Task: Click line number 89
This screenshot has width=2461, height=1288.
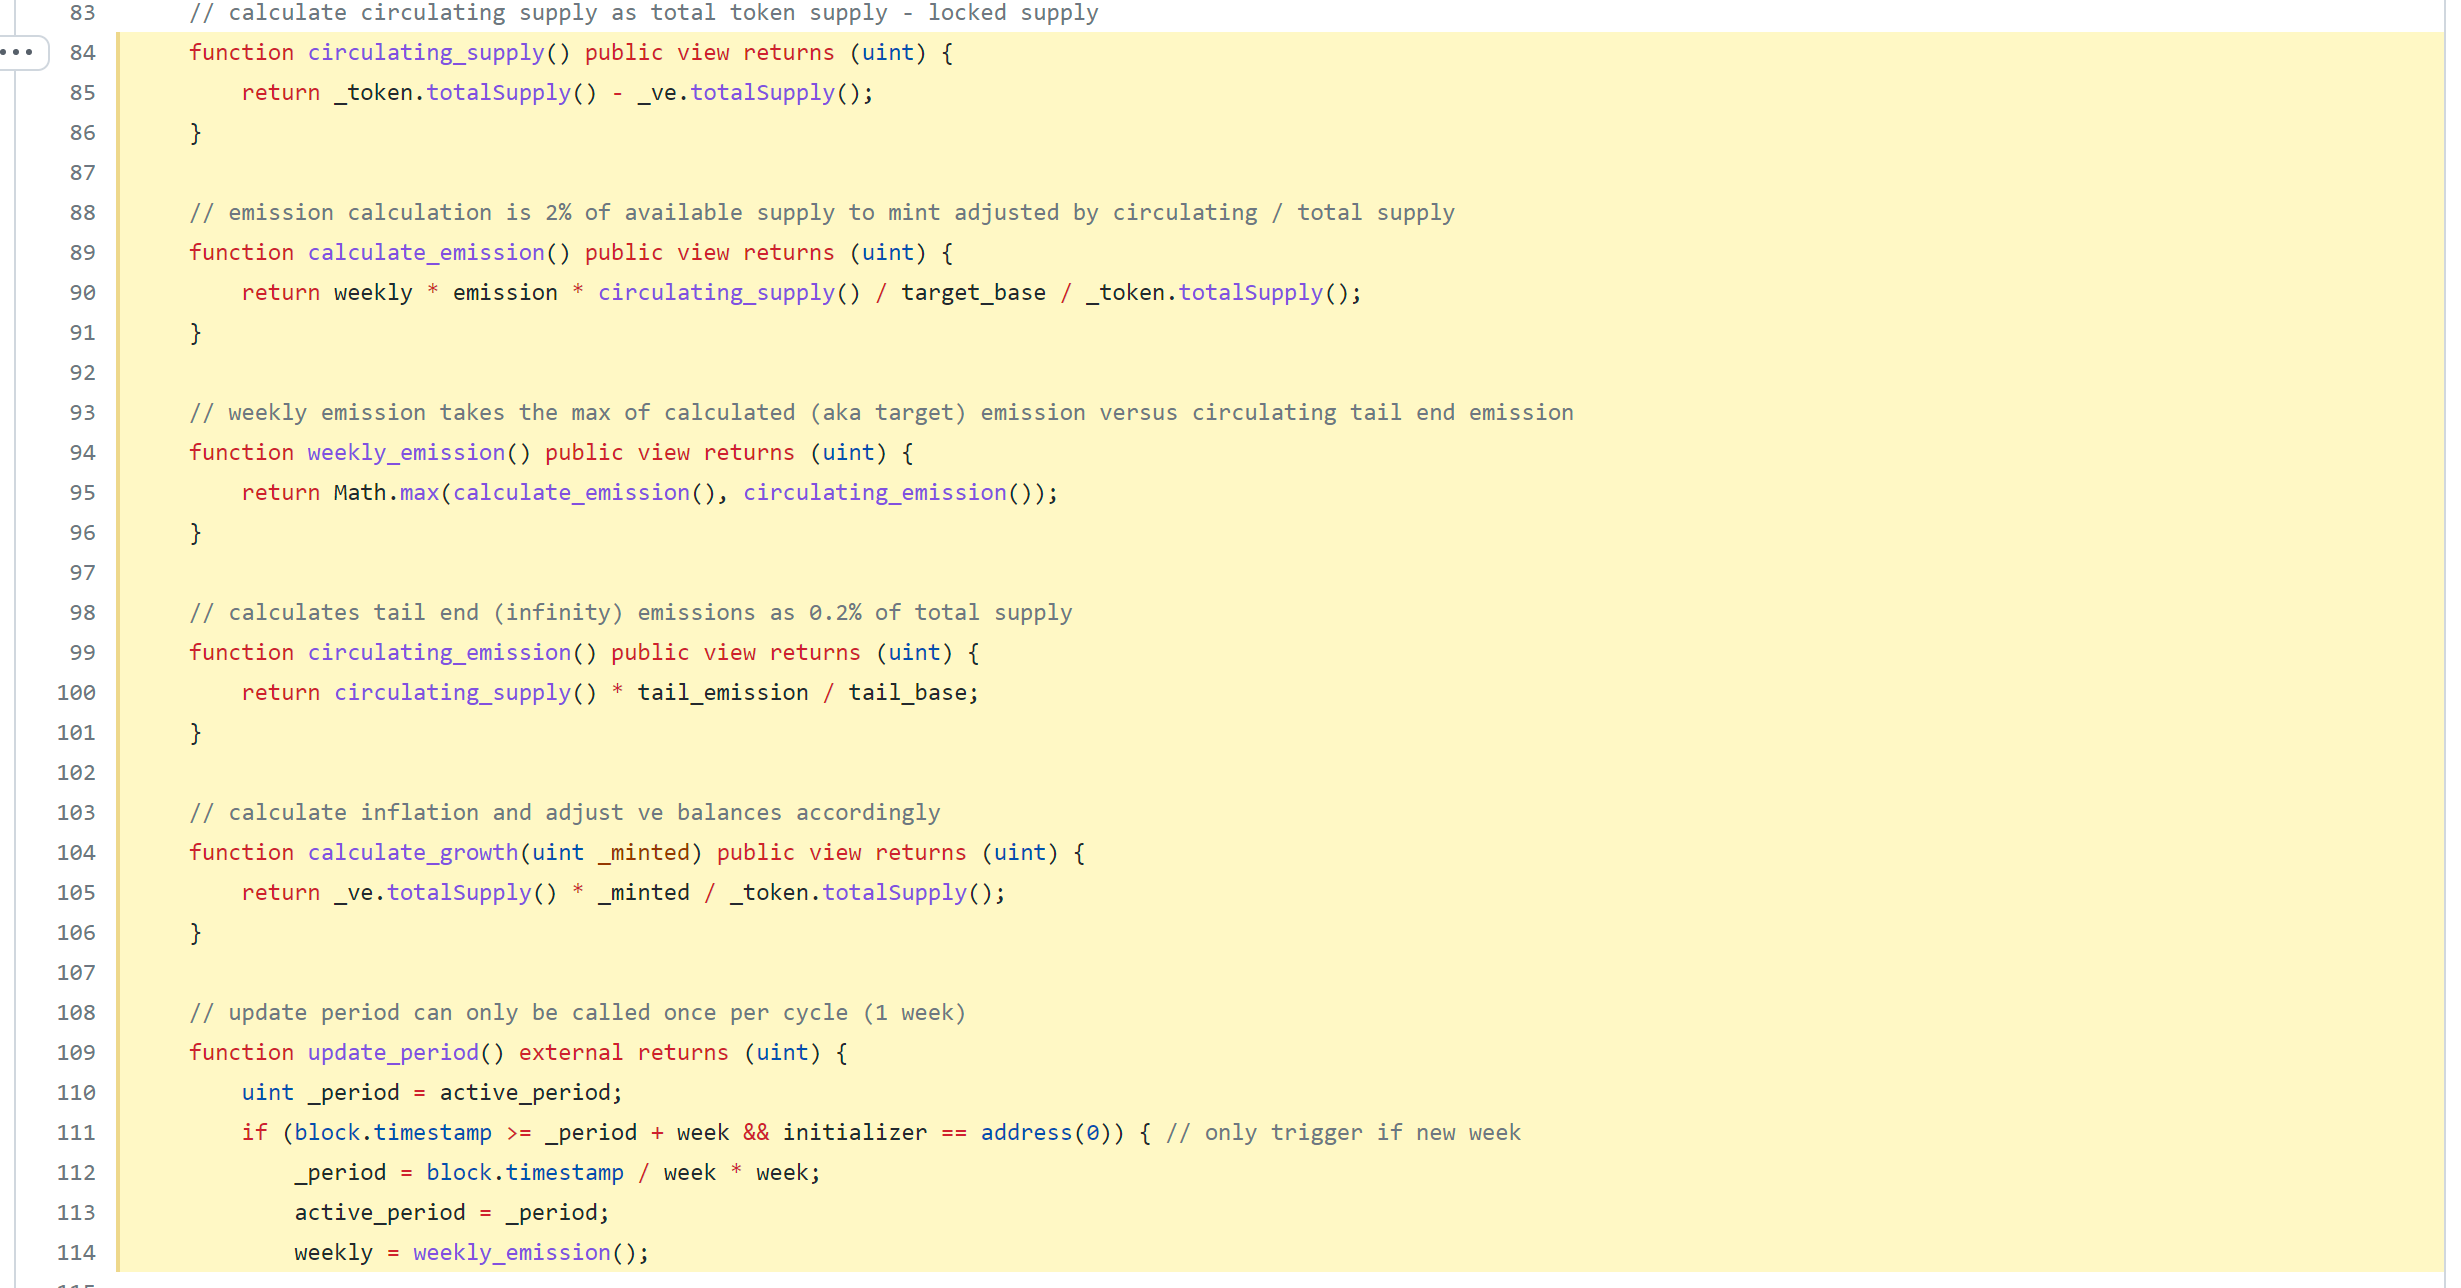Action: (x=83, y=253)
